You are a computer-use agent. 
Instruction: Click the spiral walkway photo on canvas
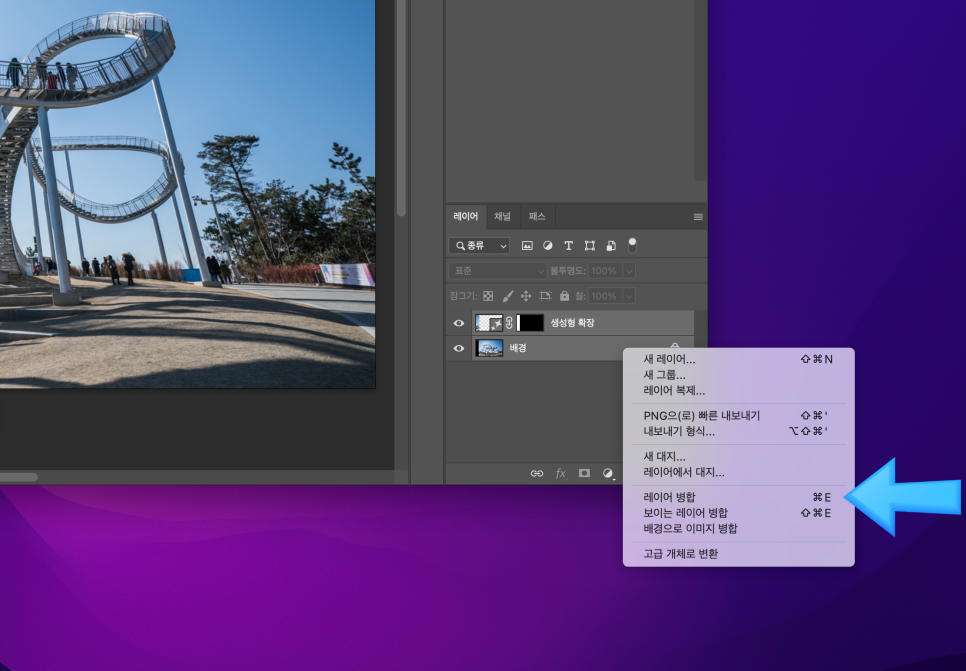click(x=187, y=194)
